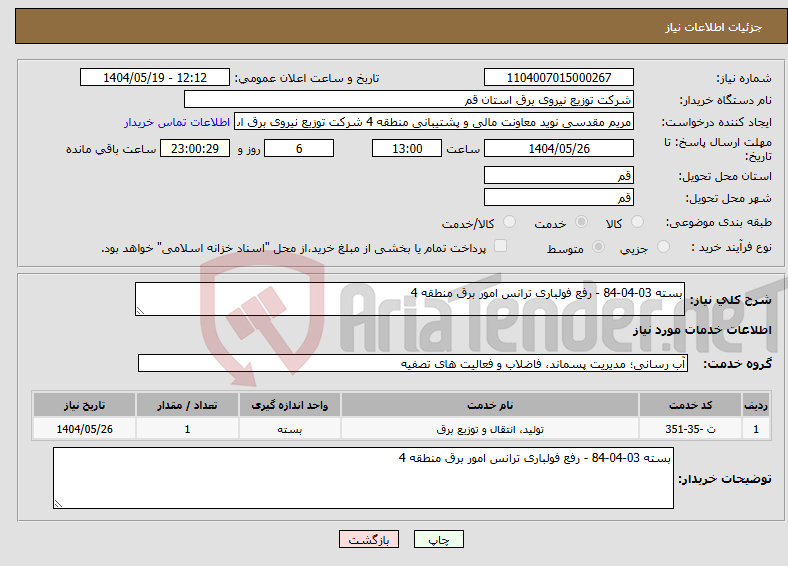Click the buyer name field شرکت توزیع نیروی برق
This screenshot has height=566, width=788.
click(409, 100)
